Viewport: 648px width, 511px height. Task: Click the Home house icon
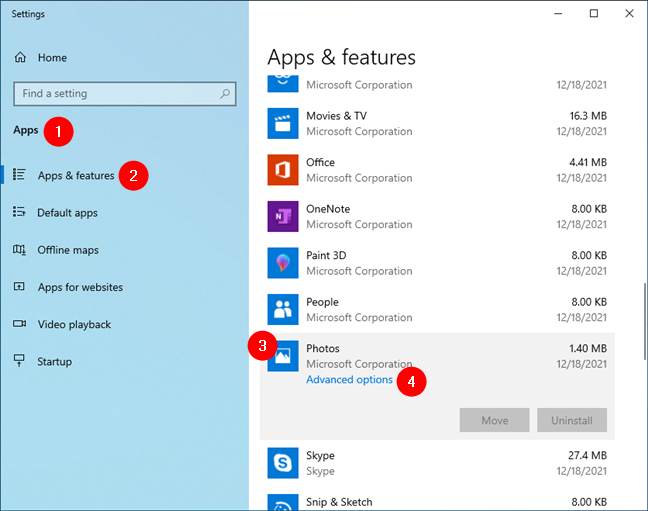[20, 57]
